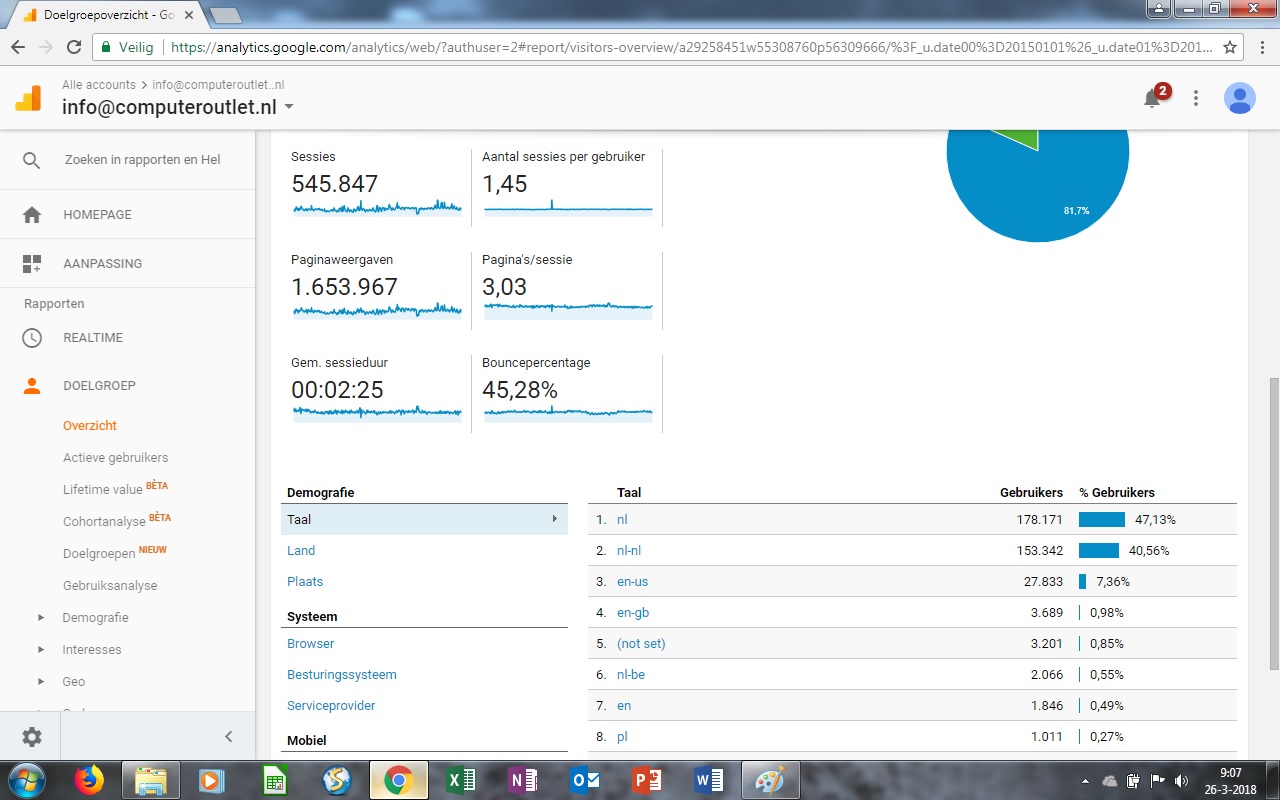Click the en-us language link

[x=633, y=582]
